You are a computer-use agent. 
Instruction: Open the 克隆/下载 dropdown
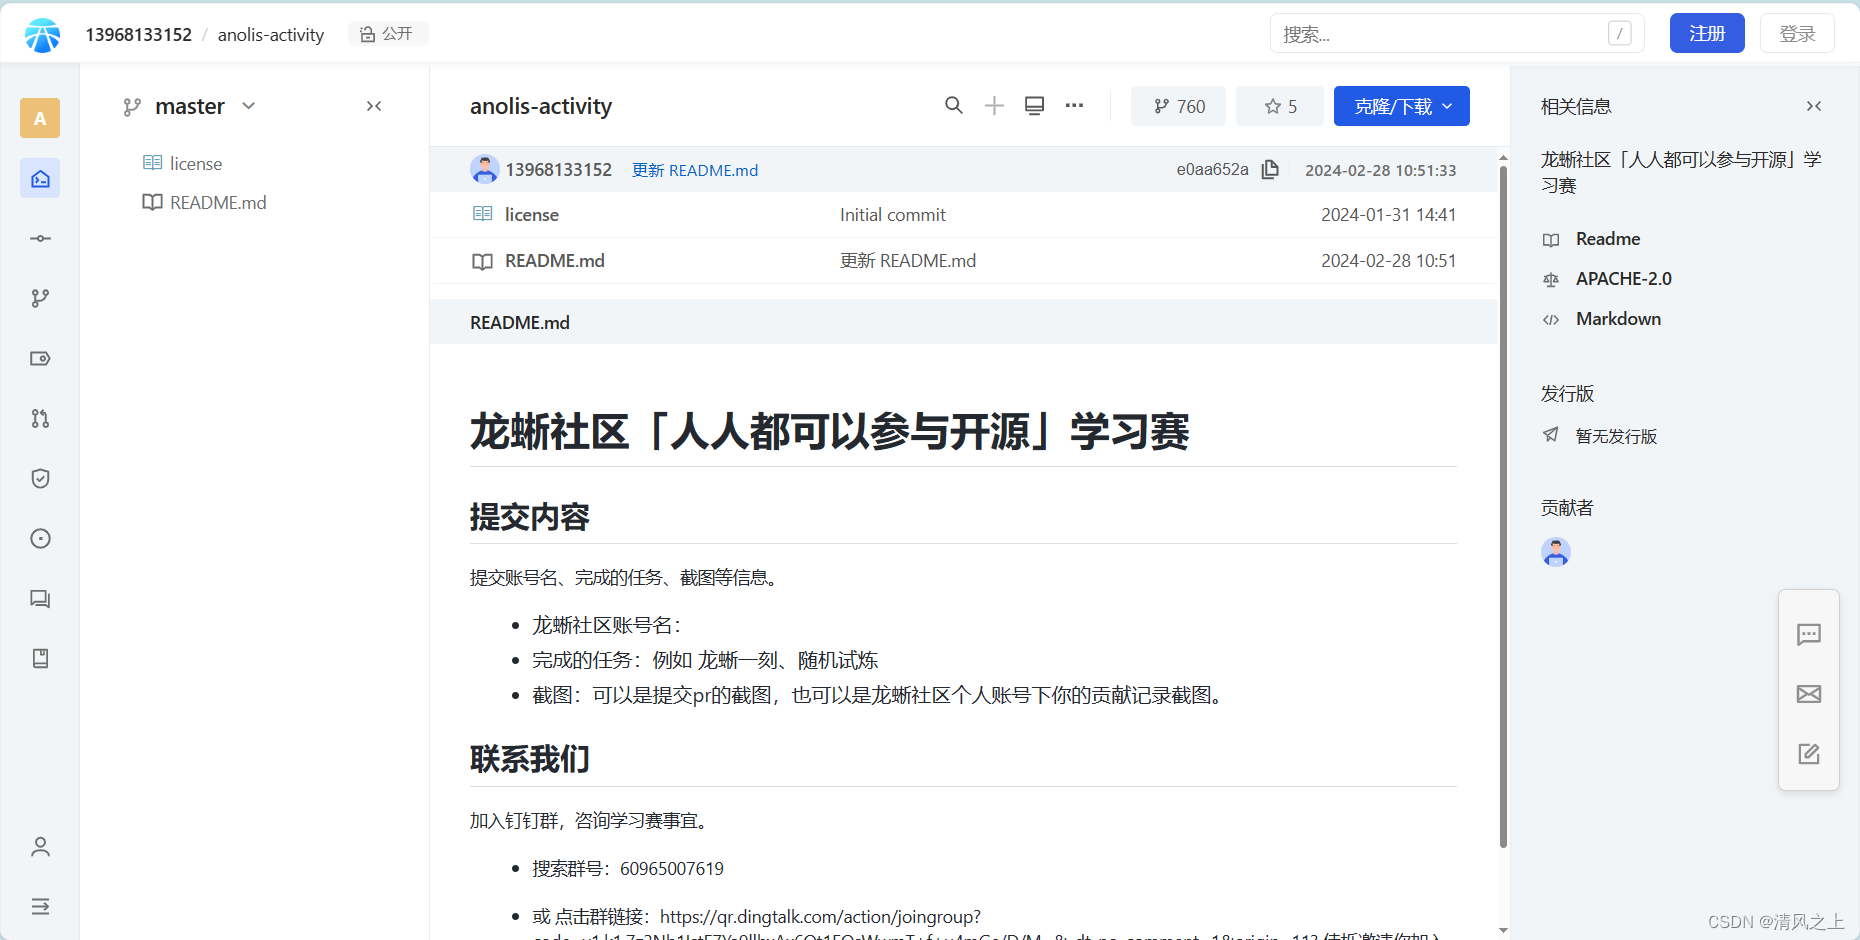pos(1402,106)
